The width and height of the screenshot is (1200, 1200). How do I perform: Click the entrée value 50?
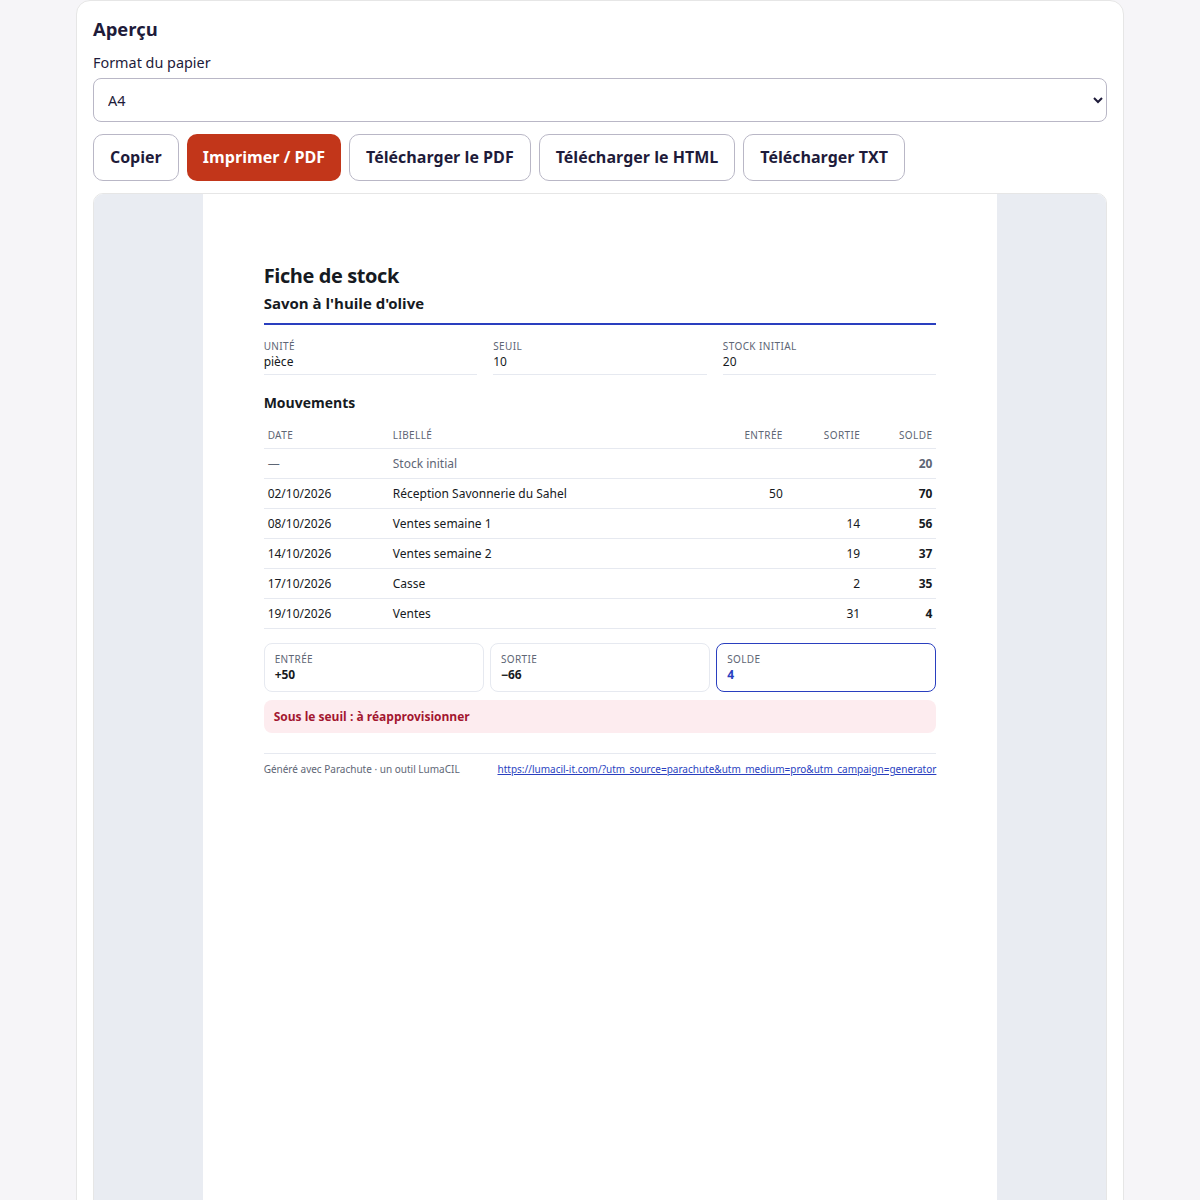tap(776, 493)
